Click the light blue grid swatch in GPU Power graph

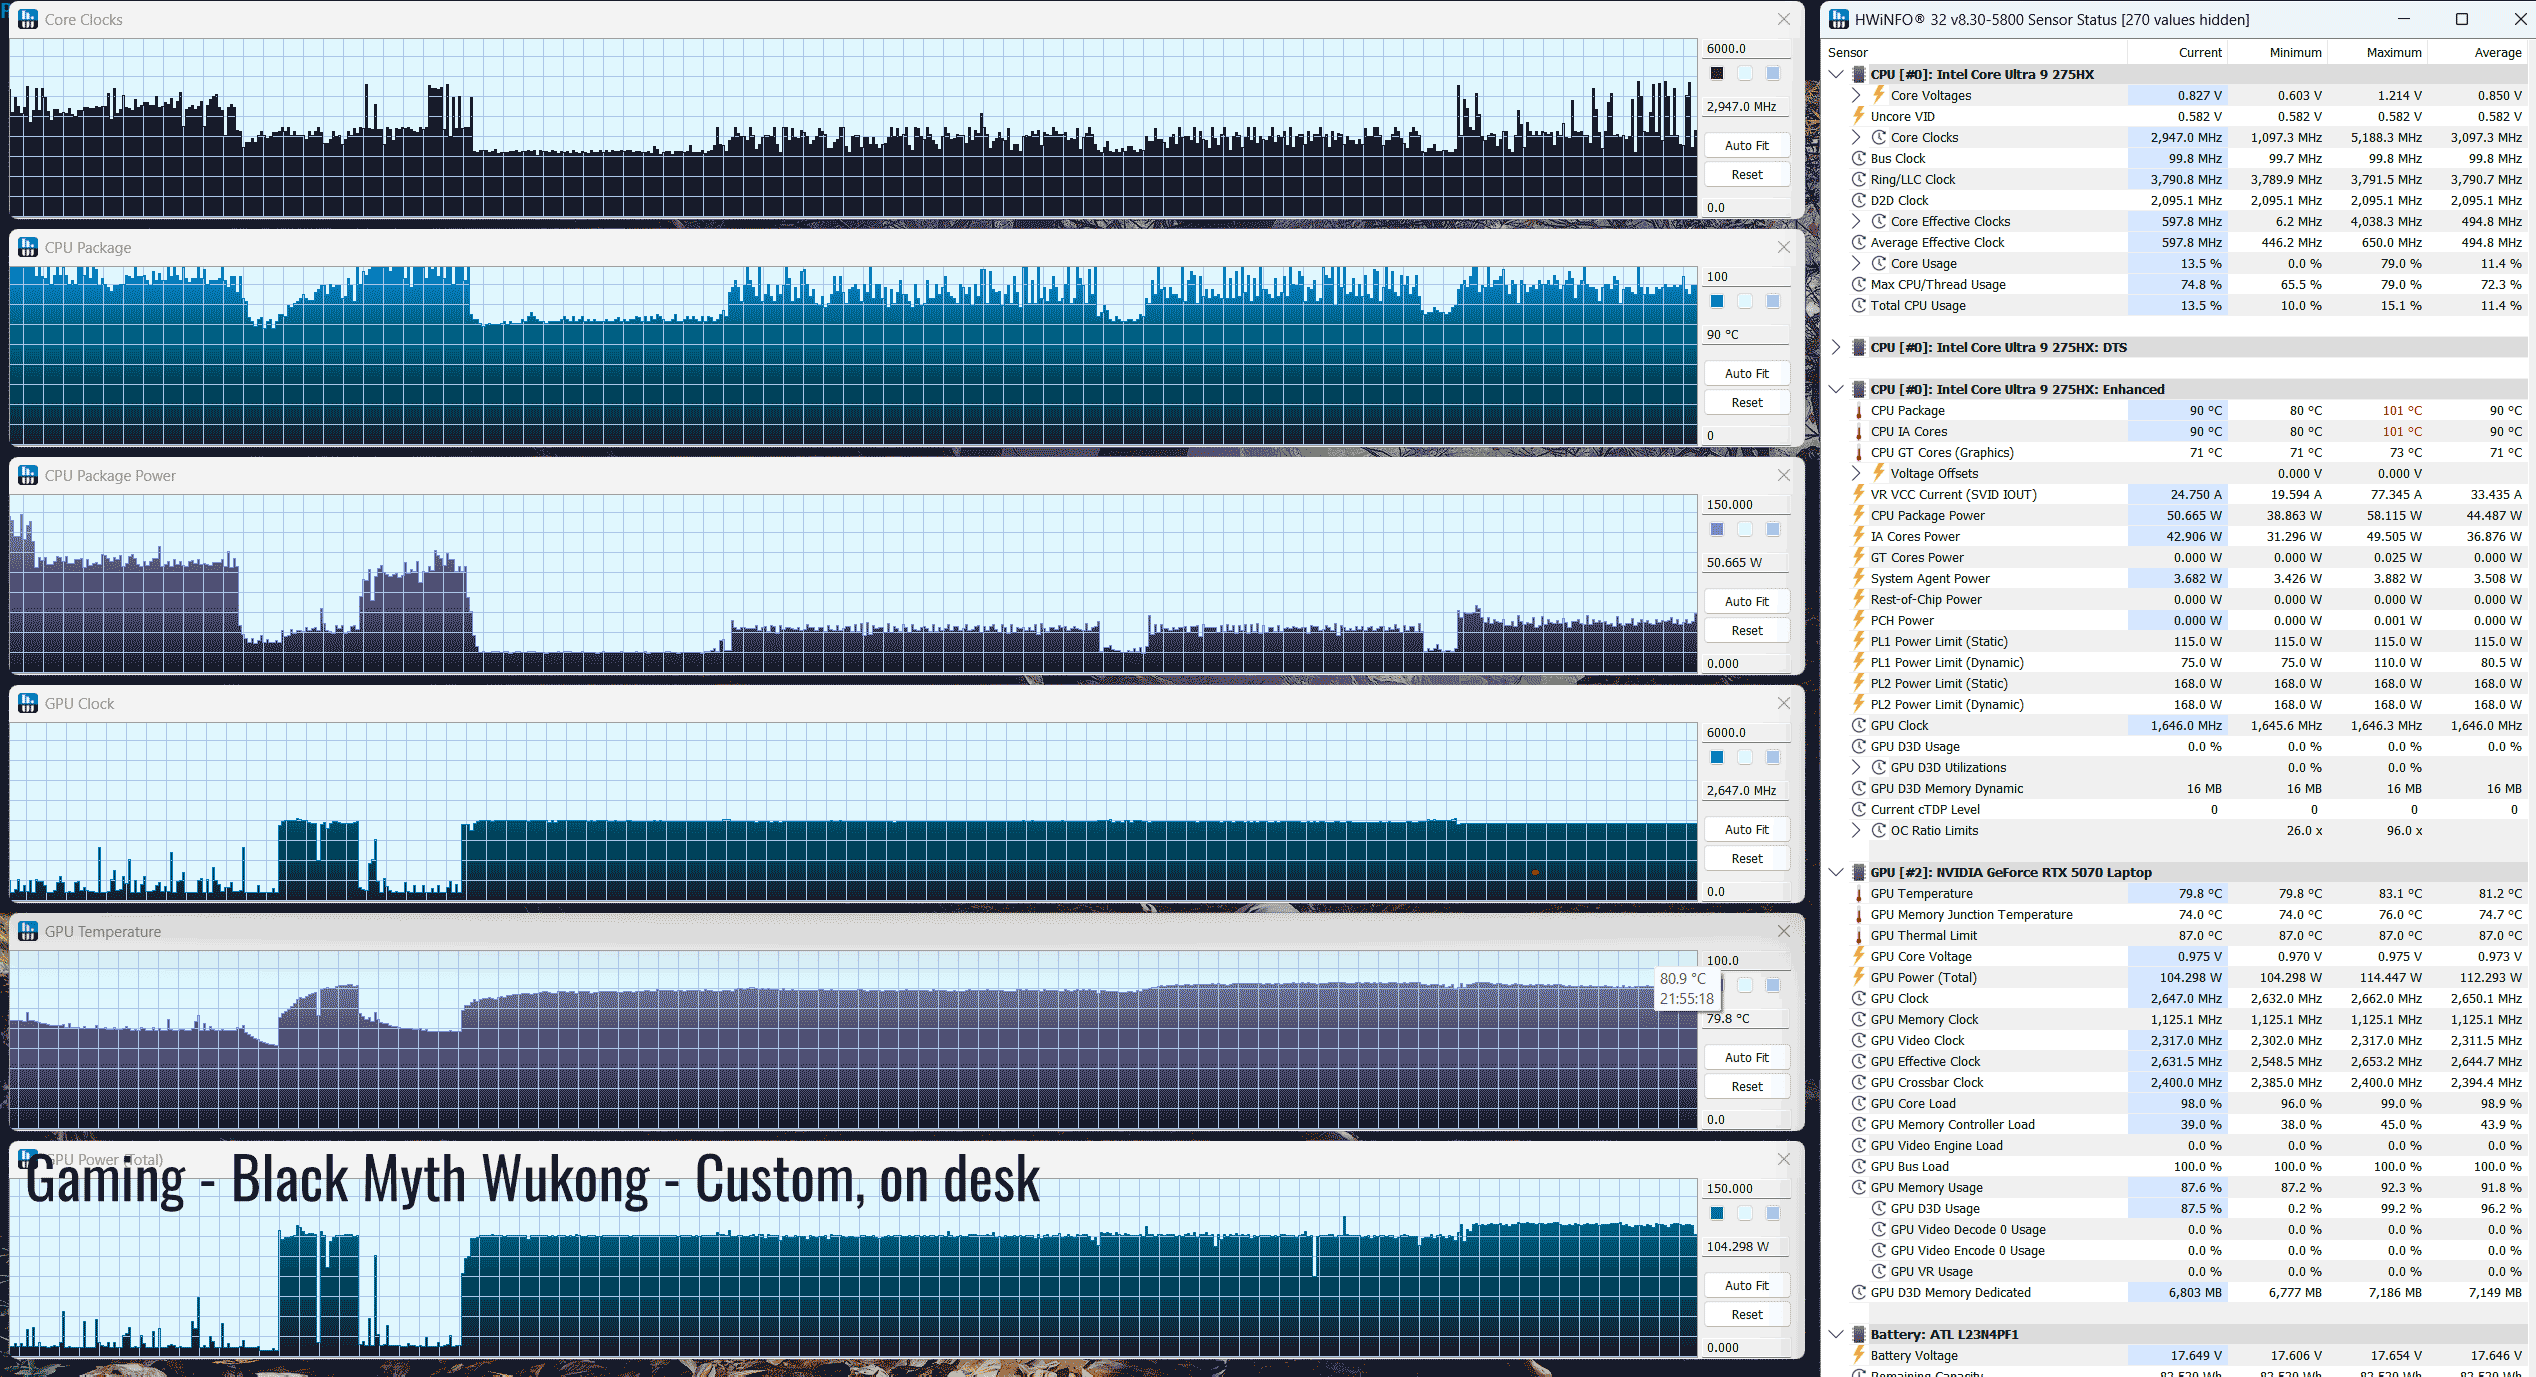(1773, 1213)
